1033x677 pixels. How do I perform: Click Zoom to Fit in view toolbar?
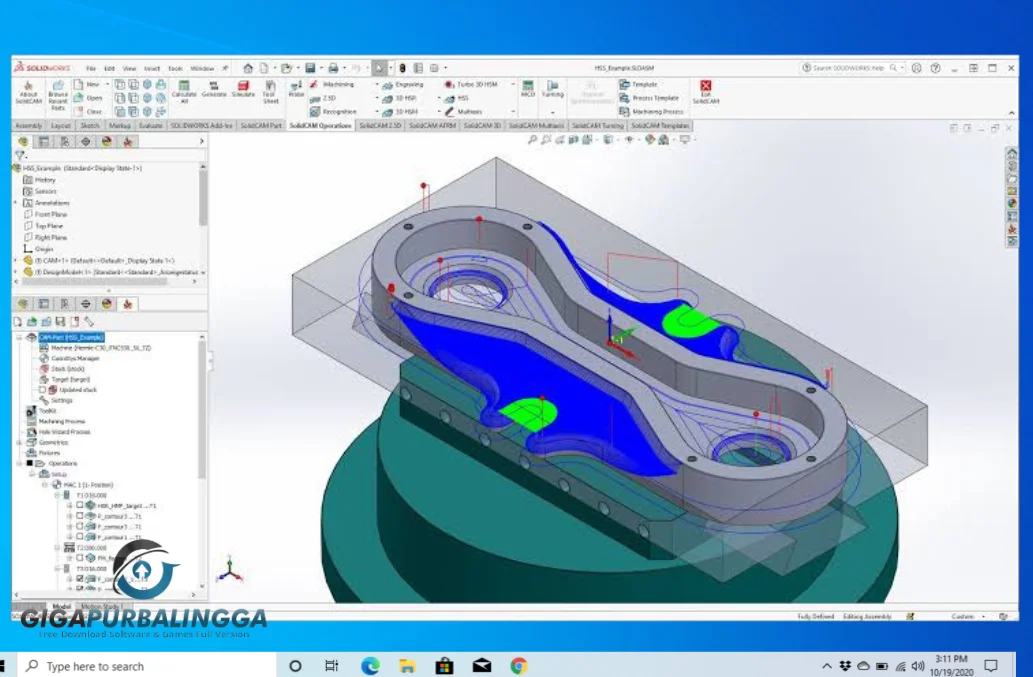tap(532, 140)
